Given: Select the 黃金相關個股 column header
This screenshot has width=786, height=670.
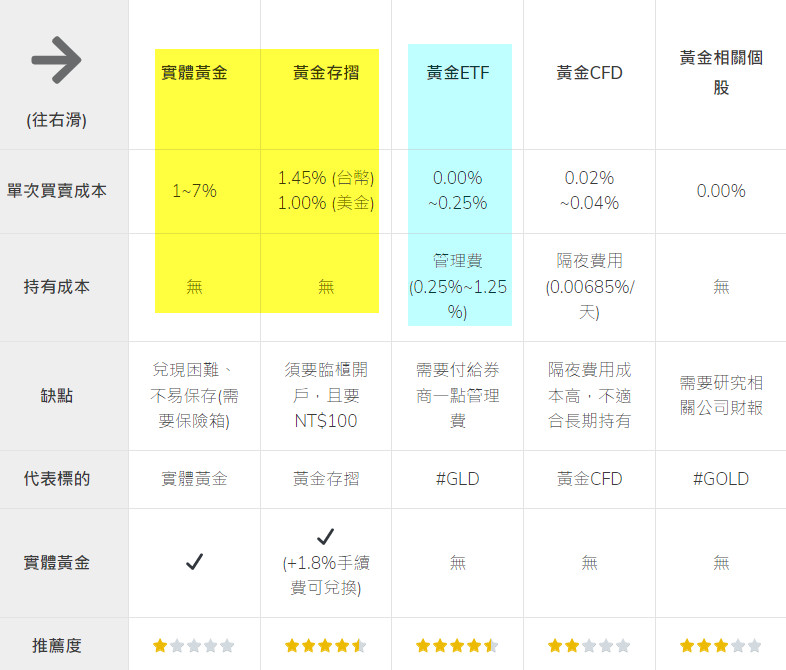Looking at the screenshot, I should pos(721,72).
